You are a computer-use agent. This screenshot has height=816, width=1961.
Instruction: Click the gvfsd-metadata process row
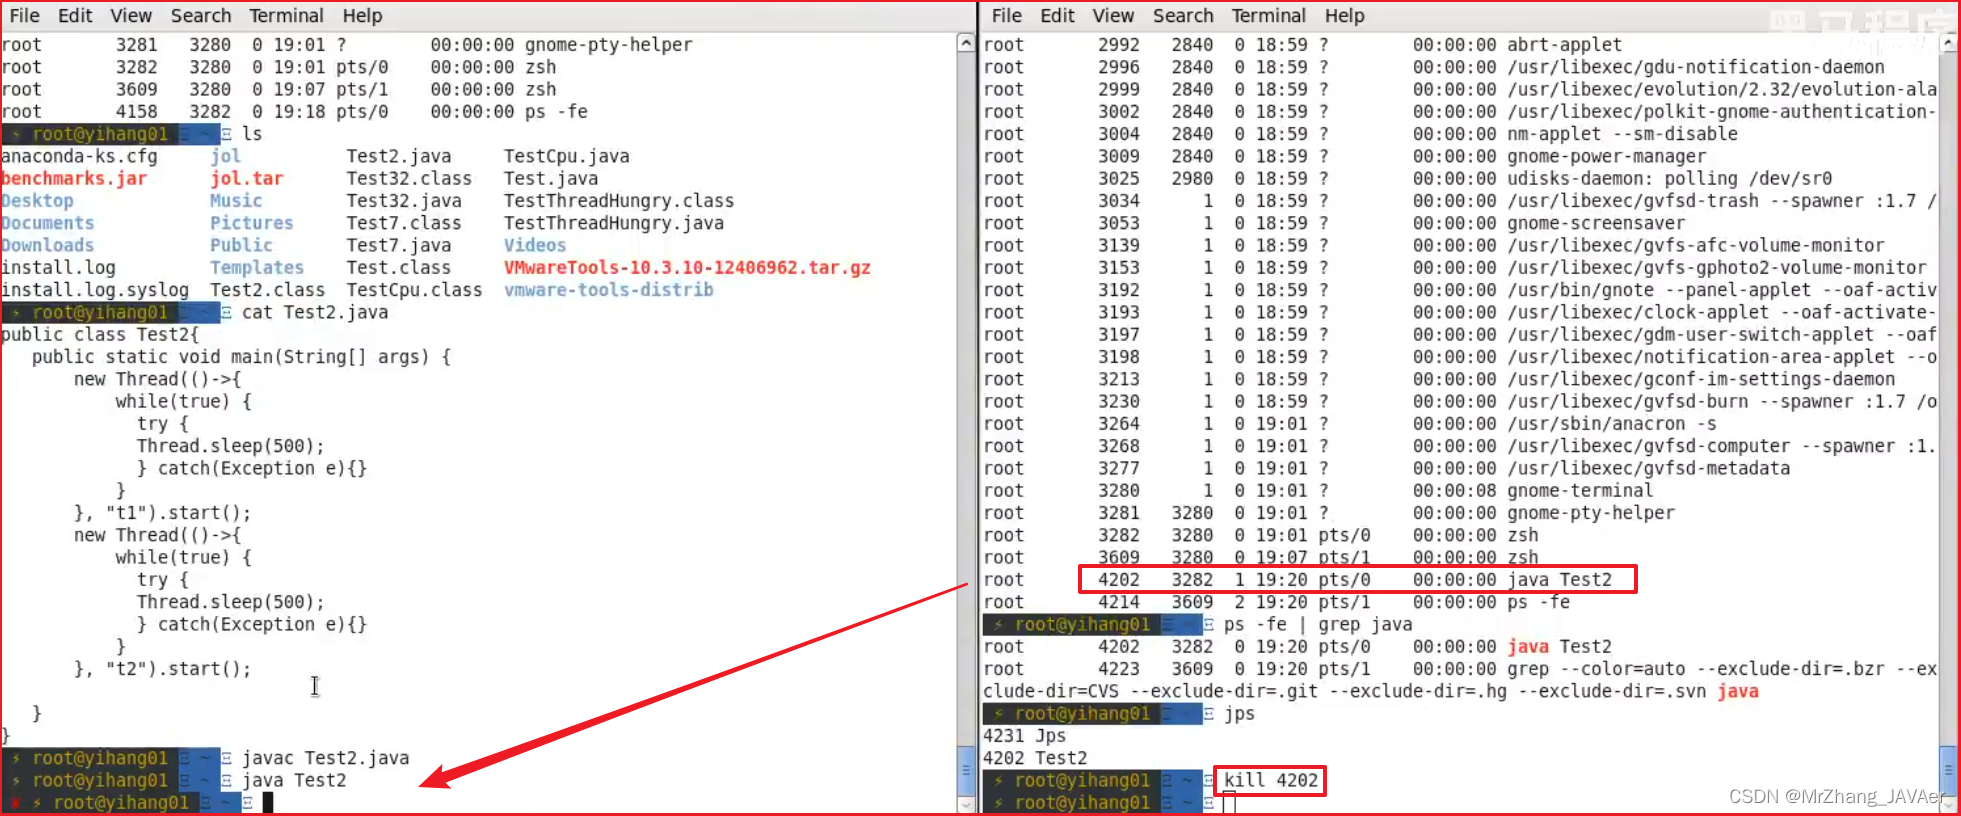1387,468
